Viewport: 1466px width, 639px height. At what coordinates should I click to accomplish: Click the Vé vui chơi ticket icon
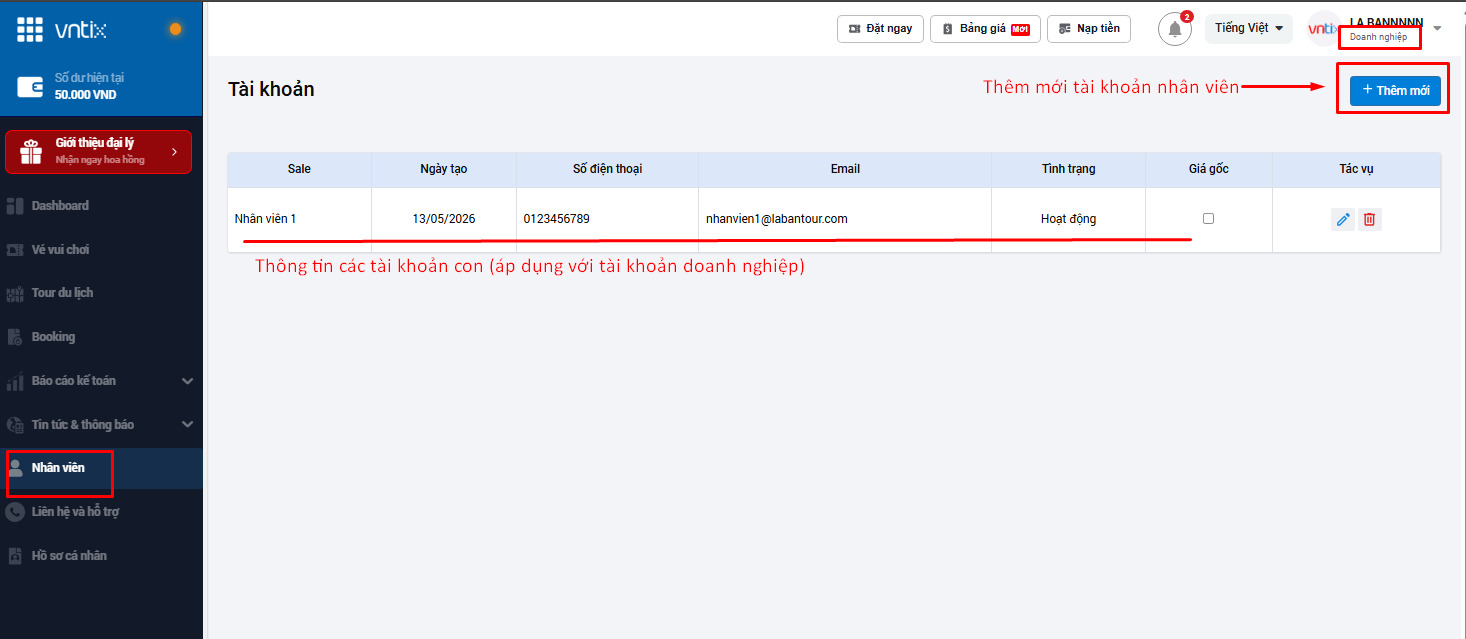(x=15, y=250)
